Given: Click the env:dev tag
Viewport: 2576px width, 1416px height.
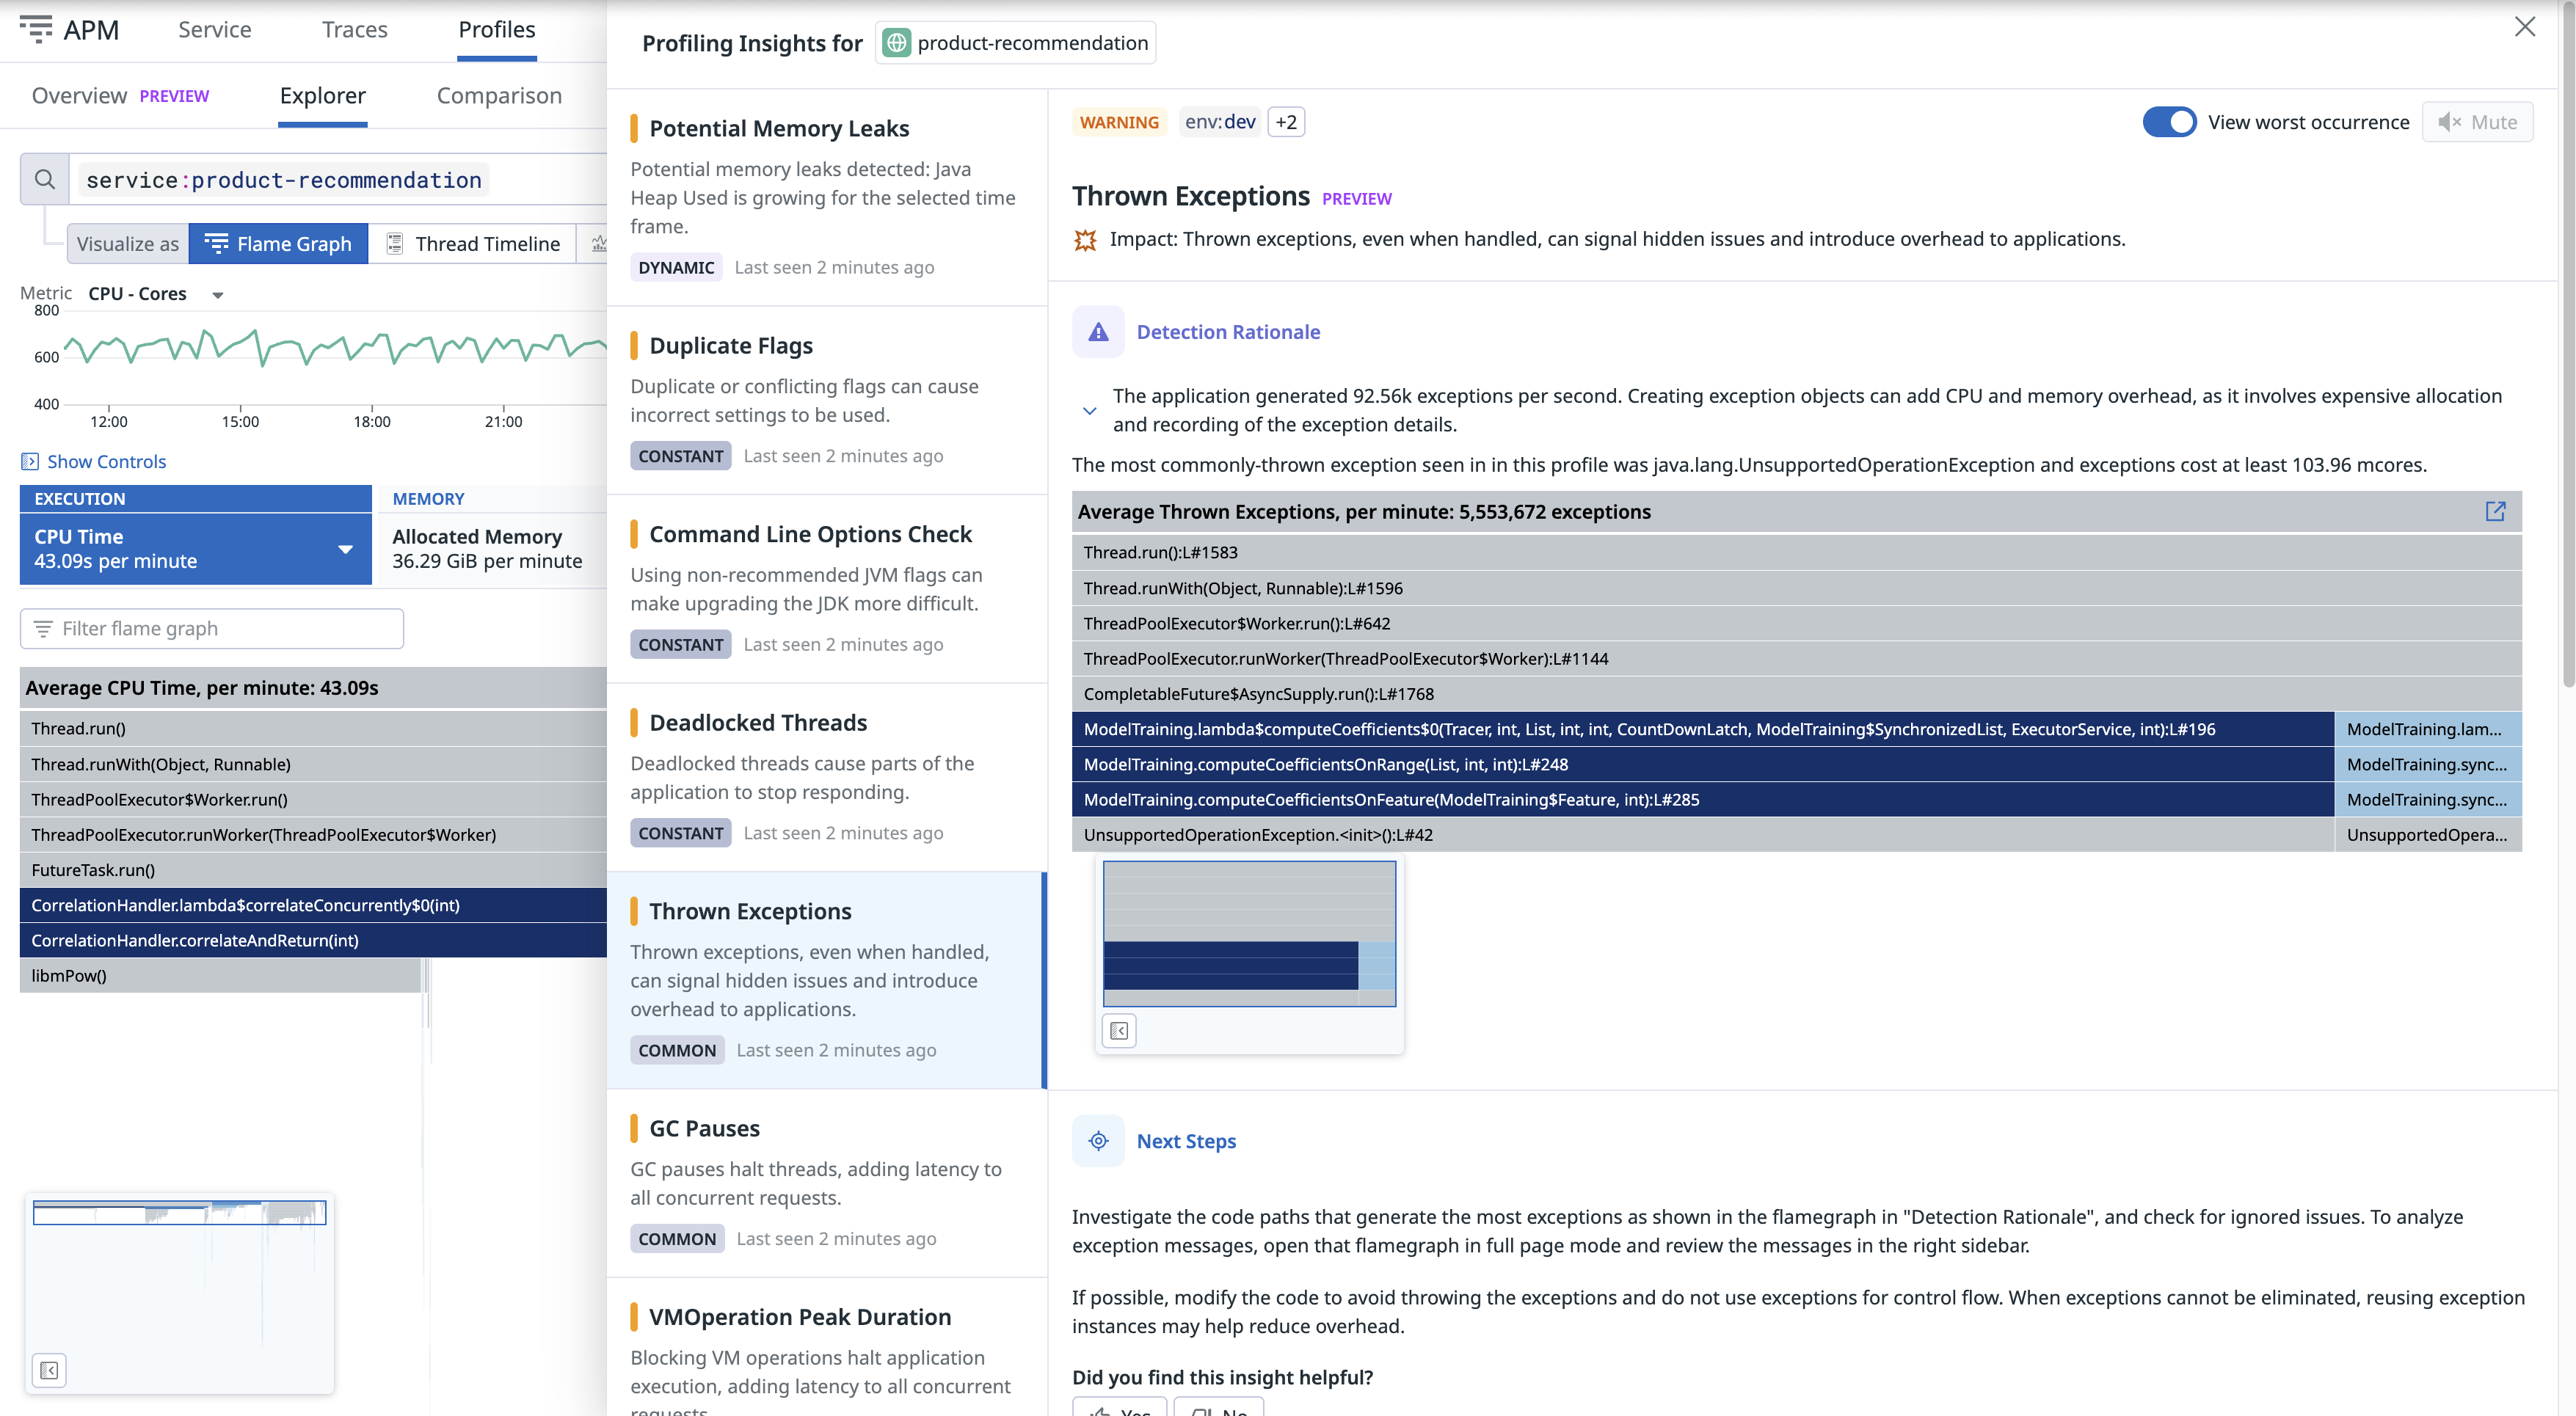Looking at the screenshot, I should coord(1220,122).
